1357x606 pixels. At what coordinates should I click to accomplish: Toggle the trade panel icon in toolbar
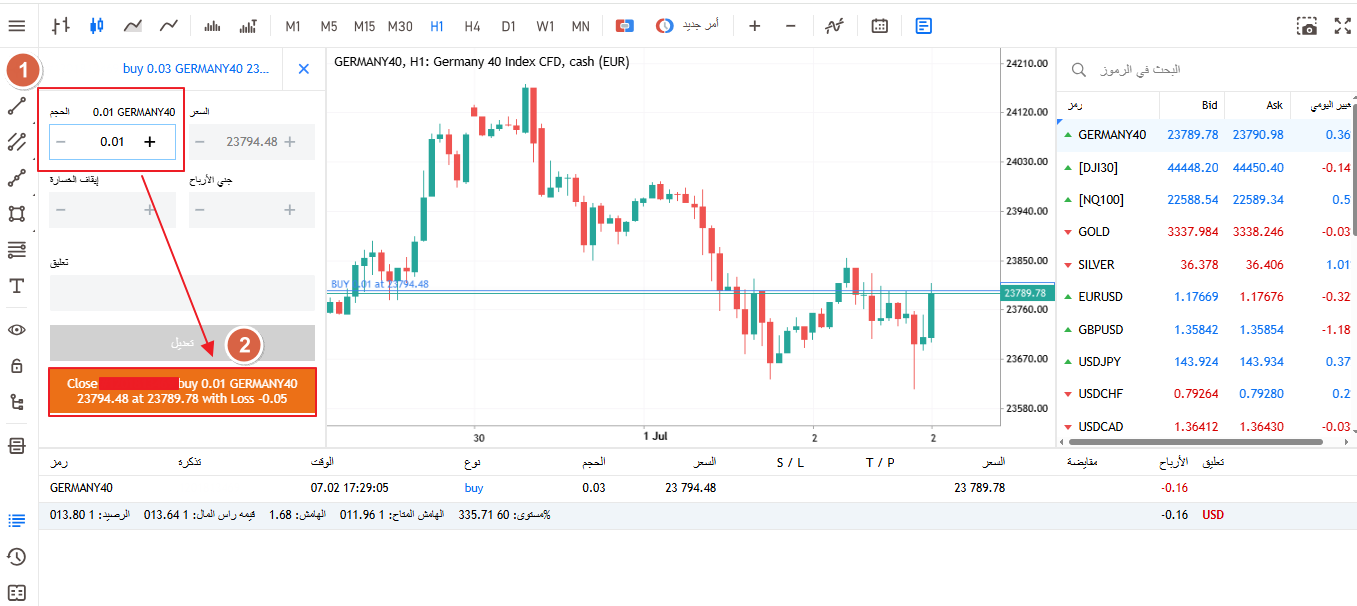click(x=923, y=25)
